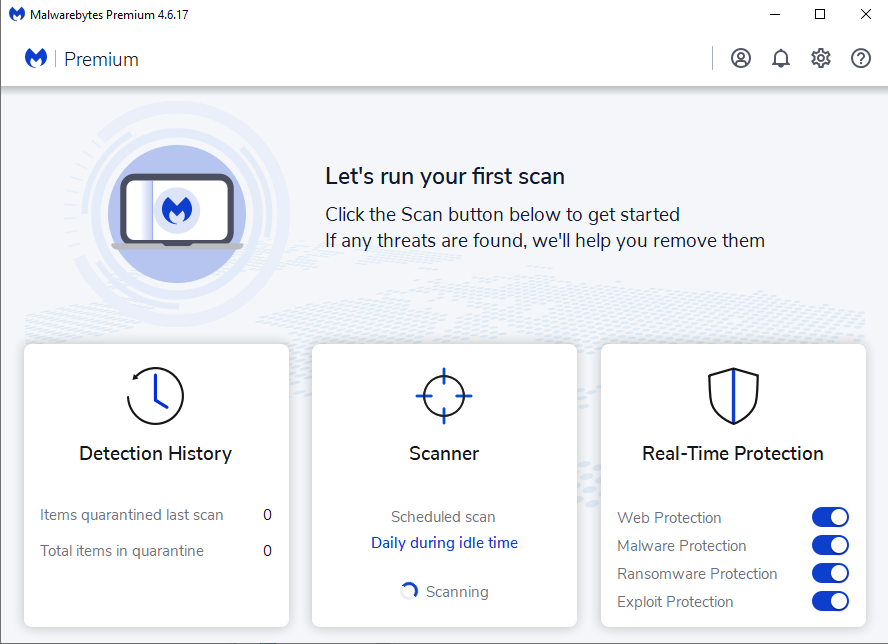
Task: Open the Scanner card heading
Action: click(x=444, y=453)
